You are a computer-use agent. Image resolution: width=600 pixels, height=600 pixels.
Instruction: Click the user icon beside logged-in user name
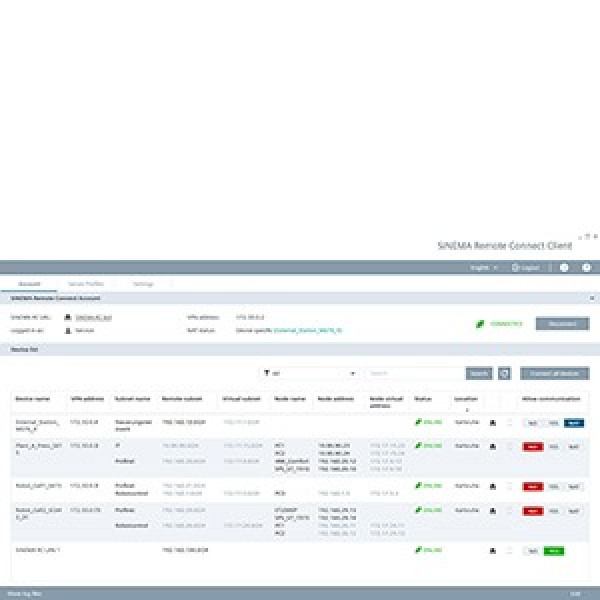click(68, 330)
